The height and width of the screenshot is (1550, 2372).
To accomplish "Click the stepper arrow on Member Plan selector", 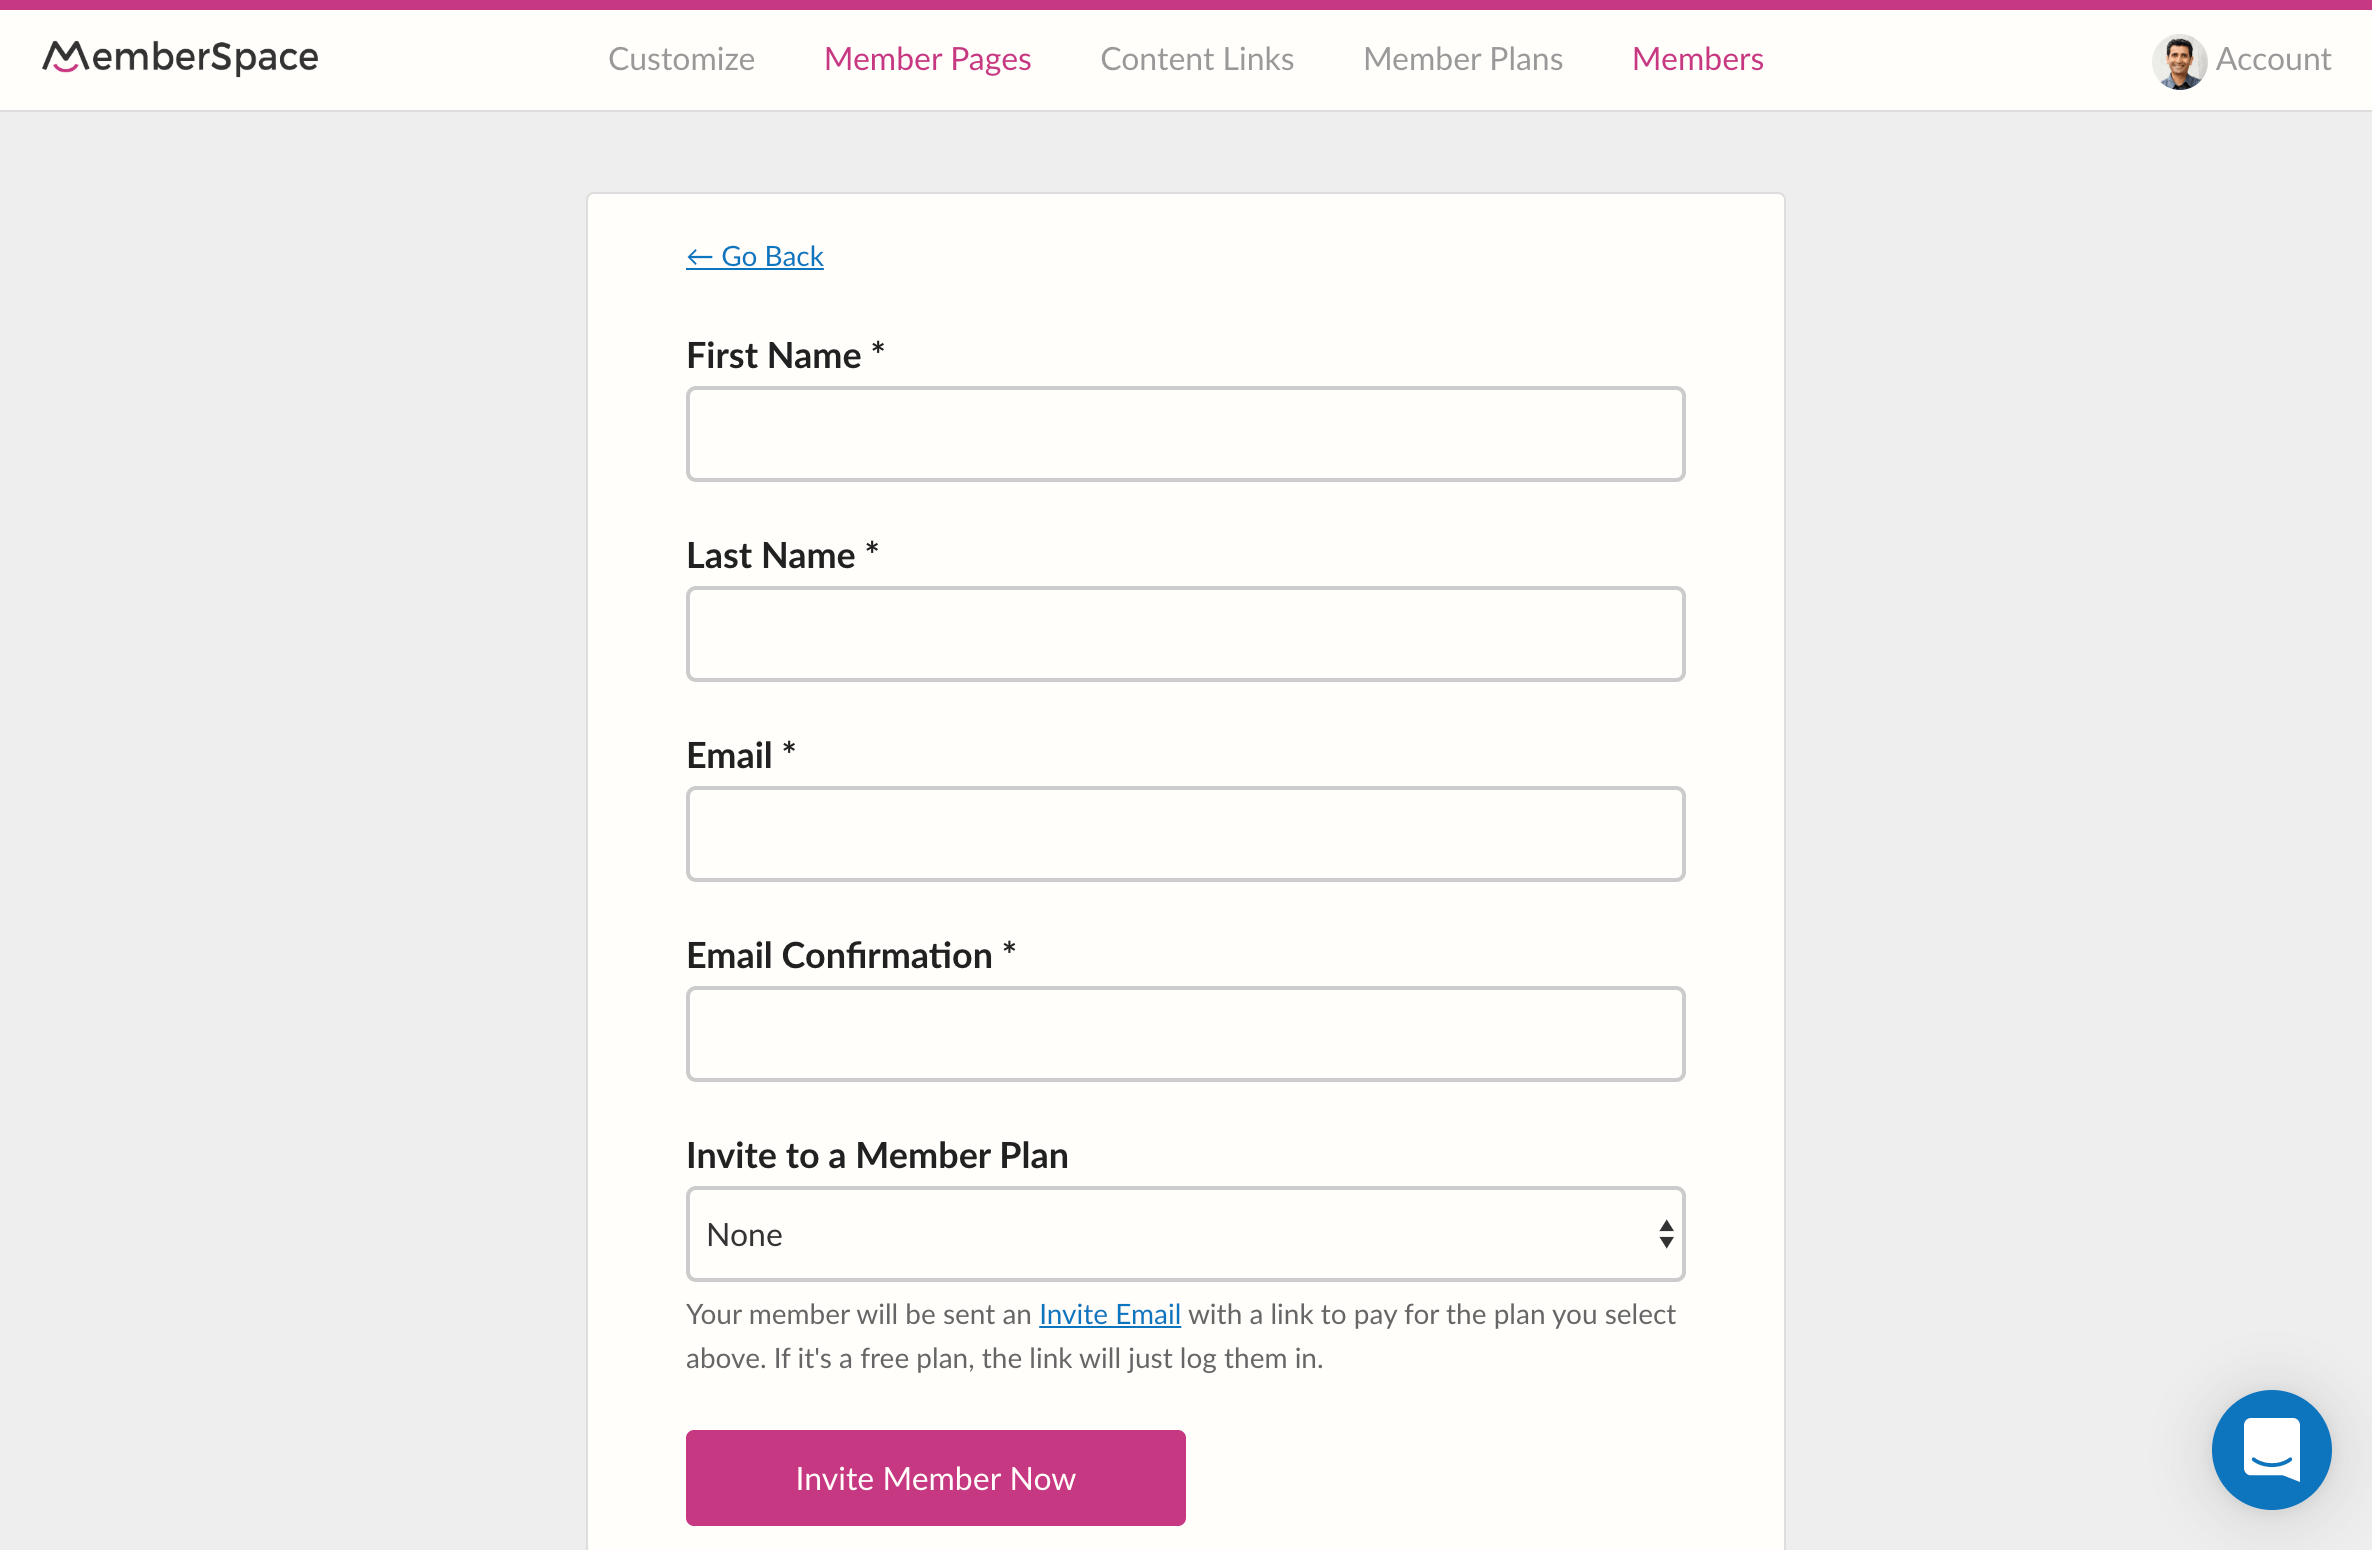I will (x=1664, y=1235).
